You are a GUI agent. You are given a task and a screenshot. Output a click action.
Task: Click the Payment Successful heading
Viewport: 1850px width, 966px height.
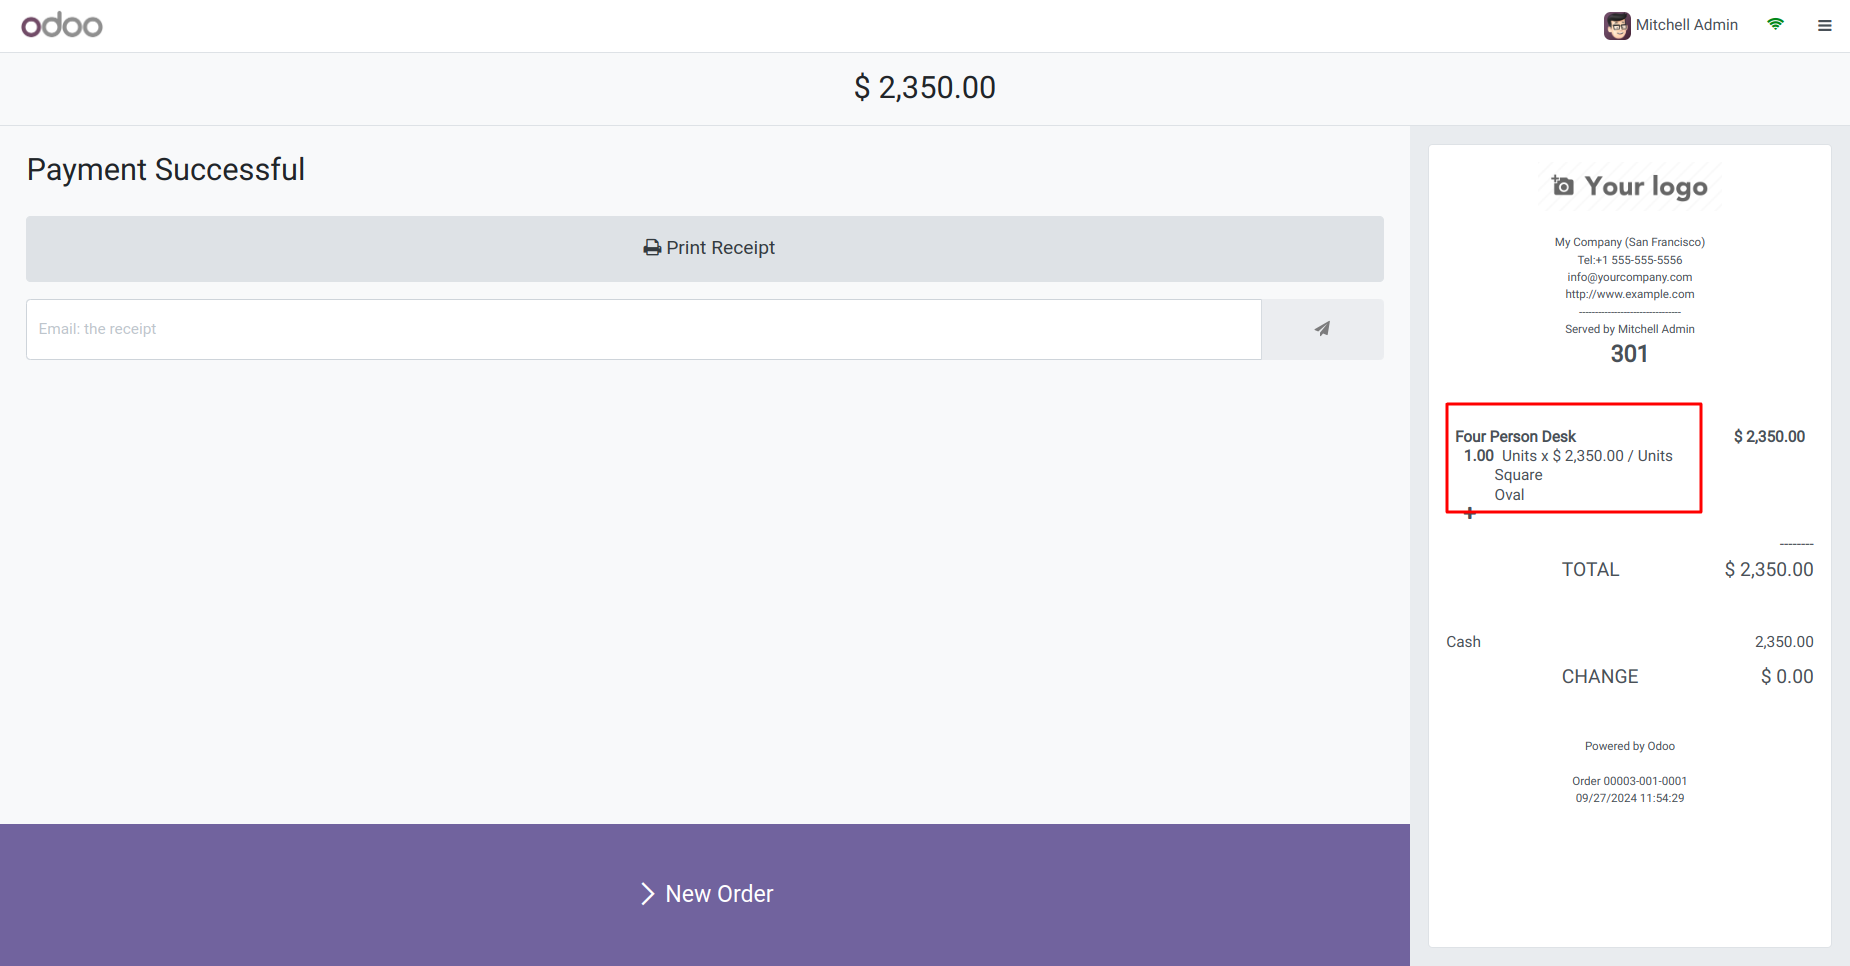click(166, 170)
